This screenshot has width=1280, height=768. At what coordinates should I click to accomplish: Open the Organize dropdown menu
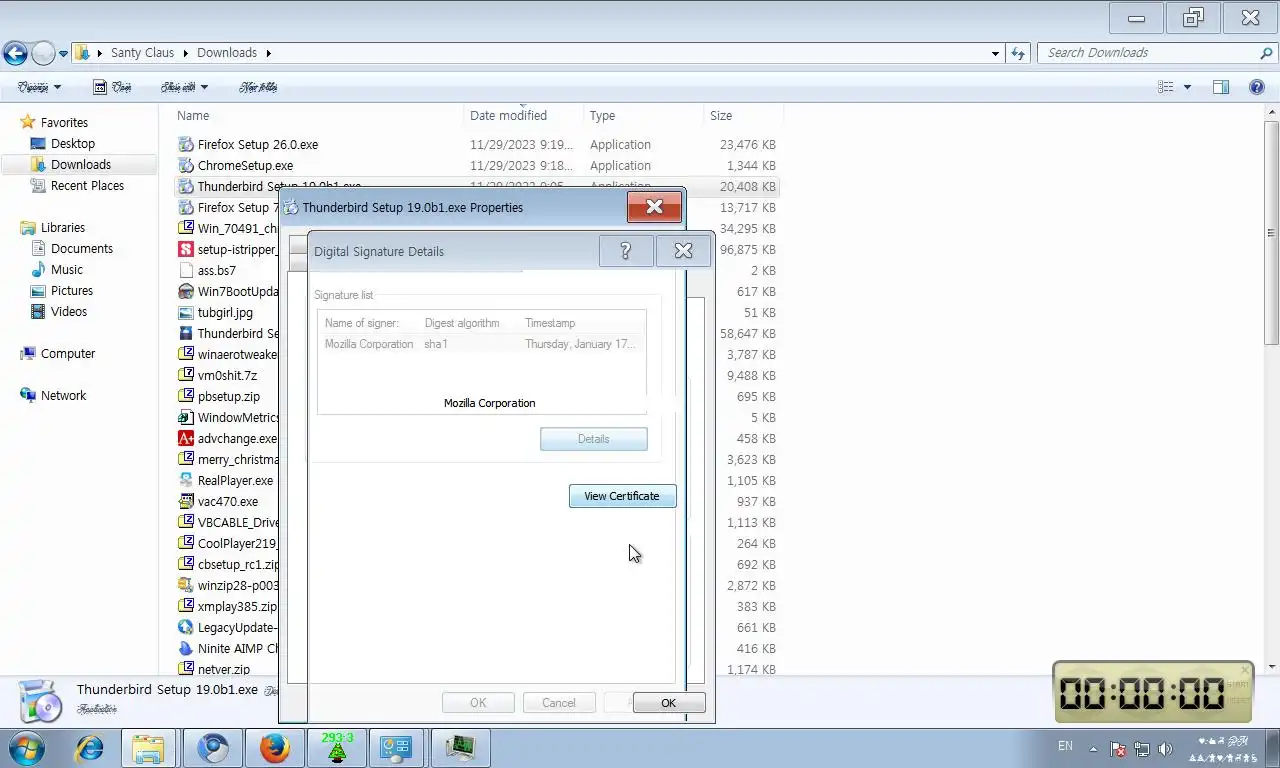[x=40, y=87]
